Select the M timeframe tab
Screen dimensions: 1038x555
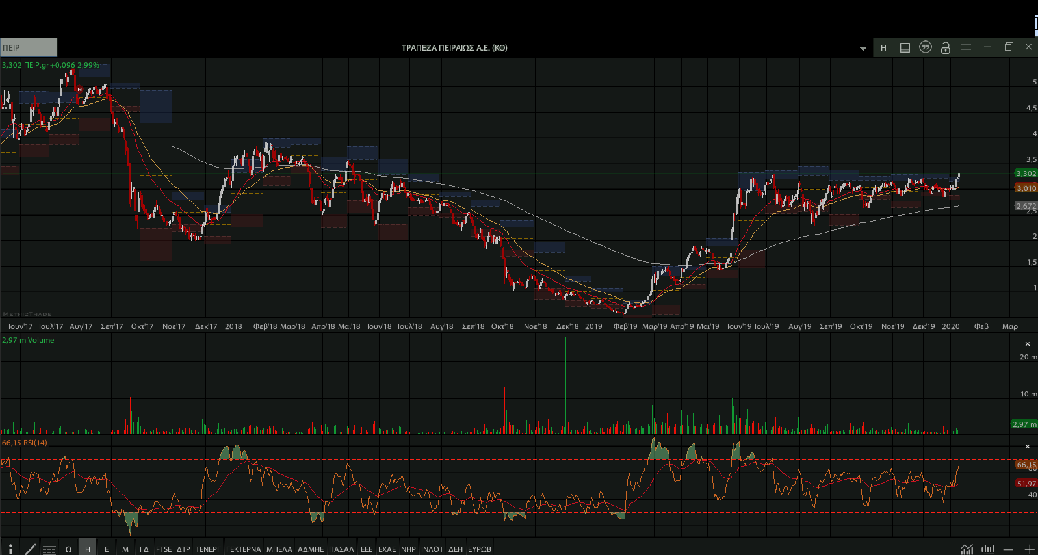pyautogui.click(x=125, y=549)
